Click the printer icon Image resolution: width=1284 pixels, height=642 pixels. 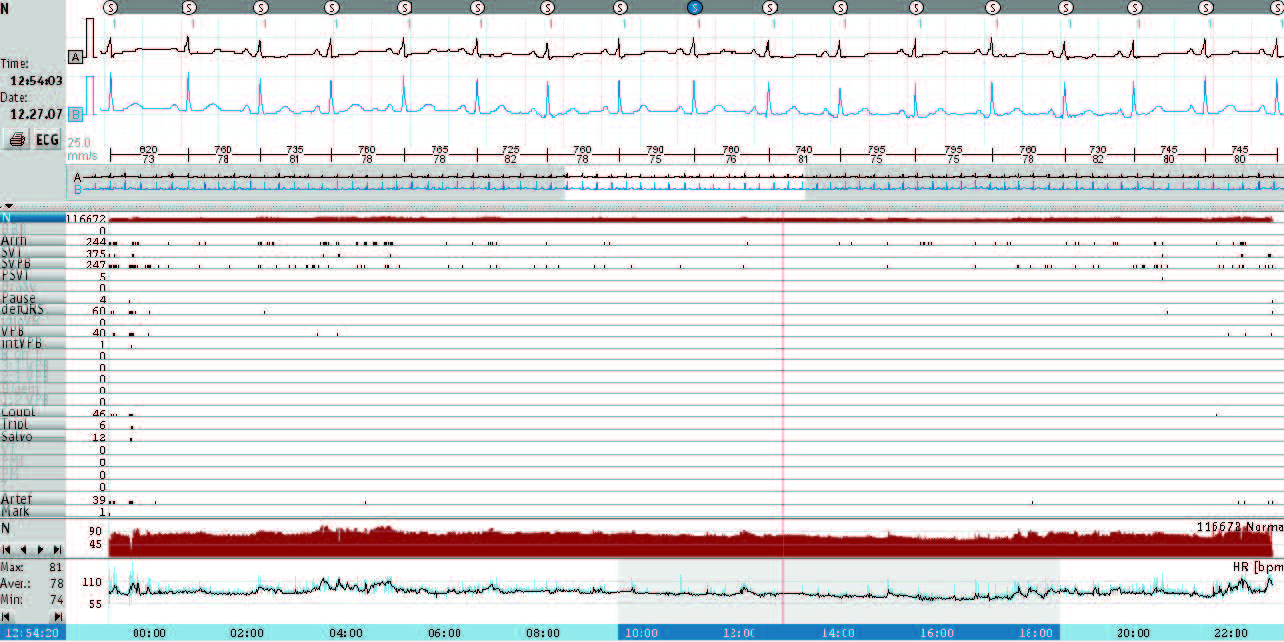[17, 139]
